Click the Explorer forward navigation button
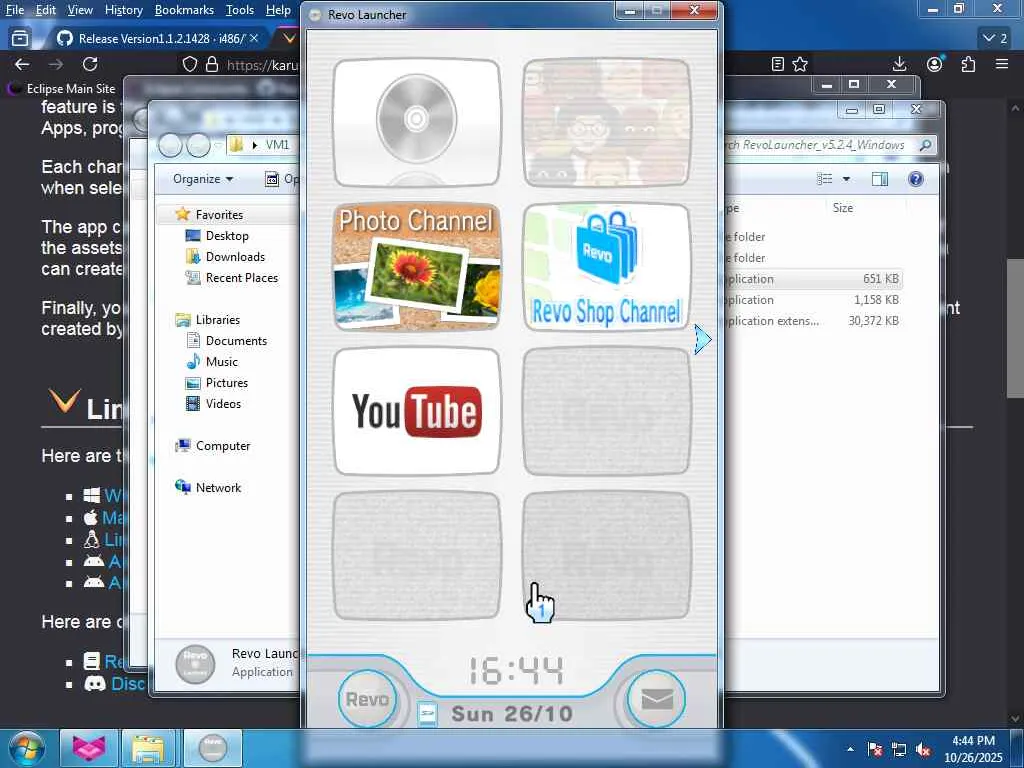This screenshot has height=768, width=1024. pos(199,145)
